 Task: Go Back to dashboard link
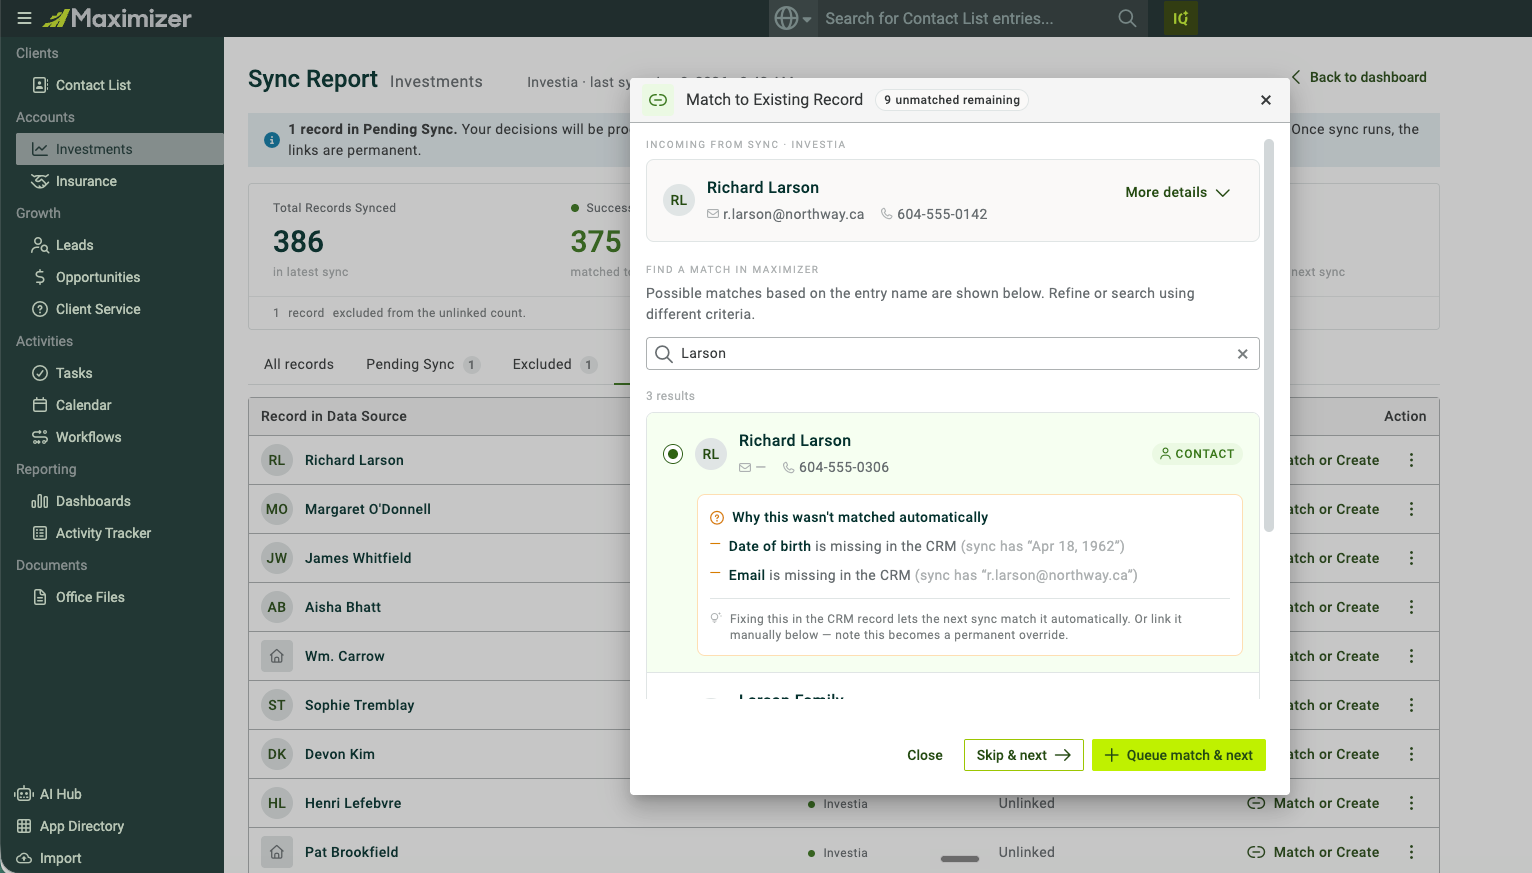tap(1358, 77)
